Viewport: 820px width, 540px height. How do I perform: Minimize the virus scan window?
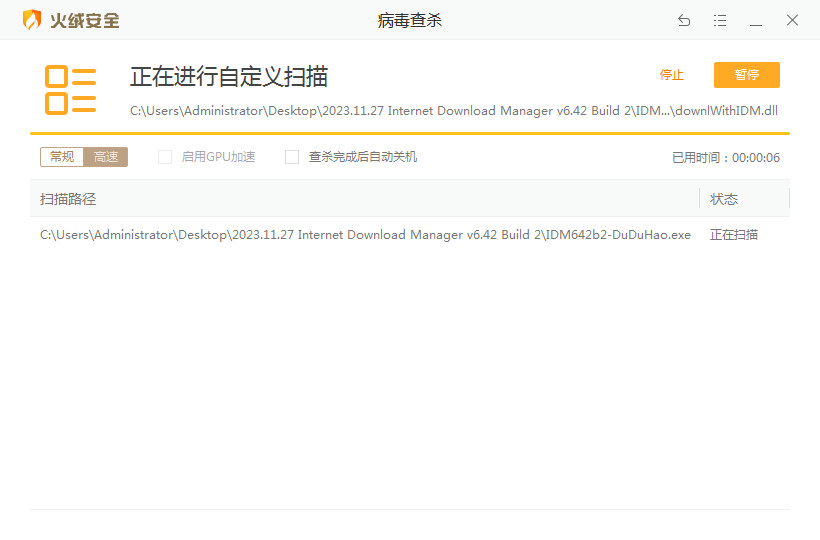coord(756,24)
